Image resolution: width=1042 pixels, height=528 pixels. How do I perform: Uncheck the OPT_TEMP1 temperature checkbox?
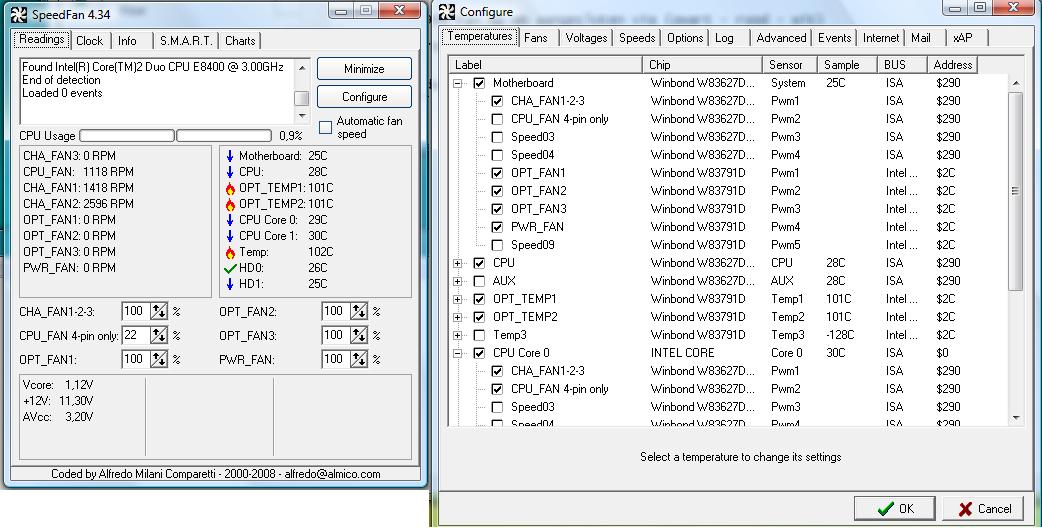tap(479, 299)
